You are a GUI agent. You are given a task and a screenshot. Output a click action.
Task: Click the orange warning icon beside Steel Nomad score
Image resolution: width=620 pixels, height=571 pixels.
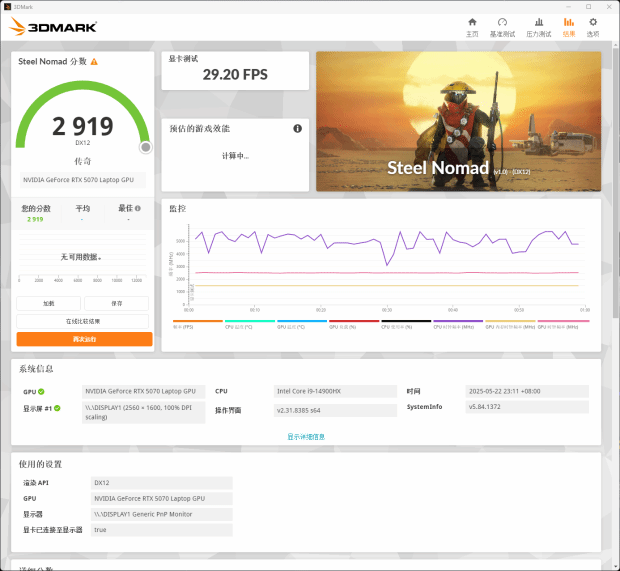(x=94, y=62)
